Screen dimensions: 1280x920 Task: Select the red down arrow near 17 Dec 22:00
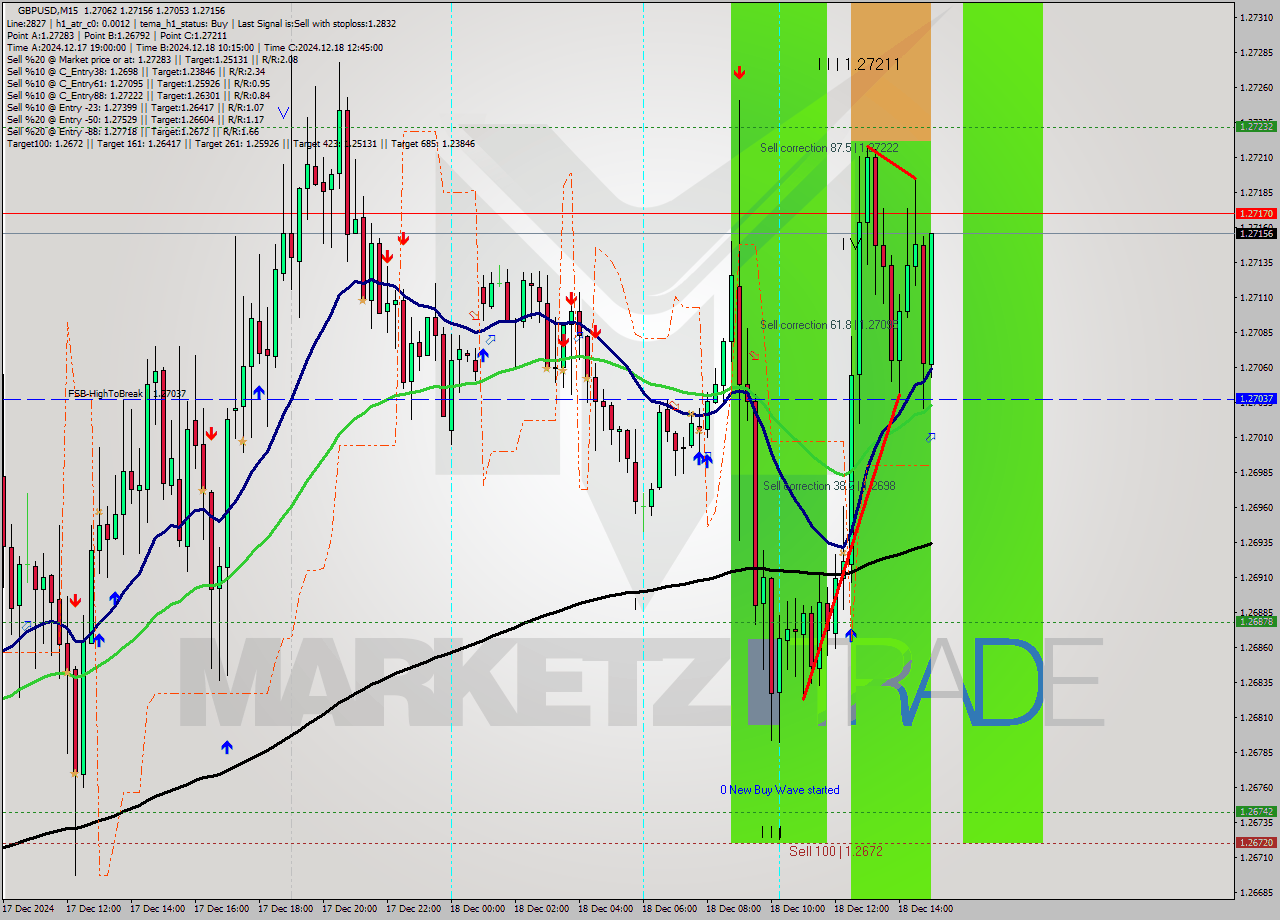point(403,240)
